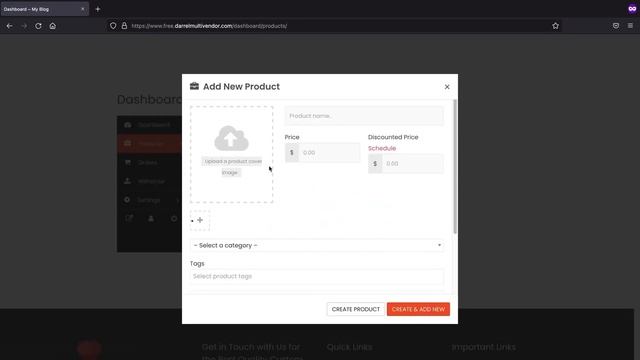Click the Important Links footer heading
This screenshot has width=640, height=360.
tap(484, 347)
